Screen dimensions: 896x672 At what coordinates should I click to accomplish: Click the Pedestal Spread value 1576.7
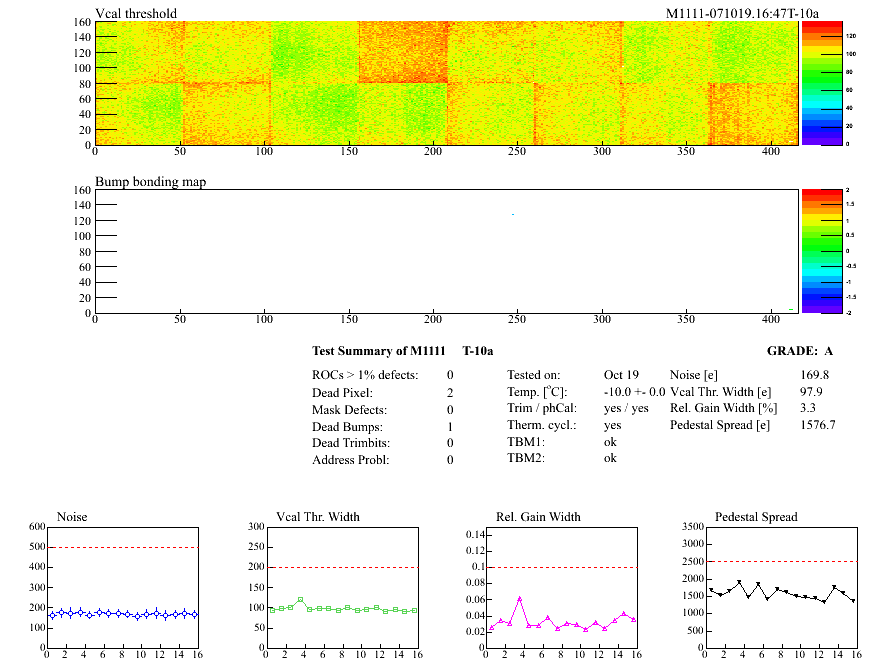(818, 425)
